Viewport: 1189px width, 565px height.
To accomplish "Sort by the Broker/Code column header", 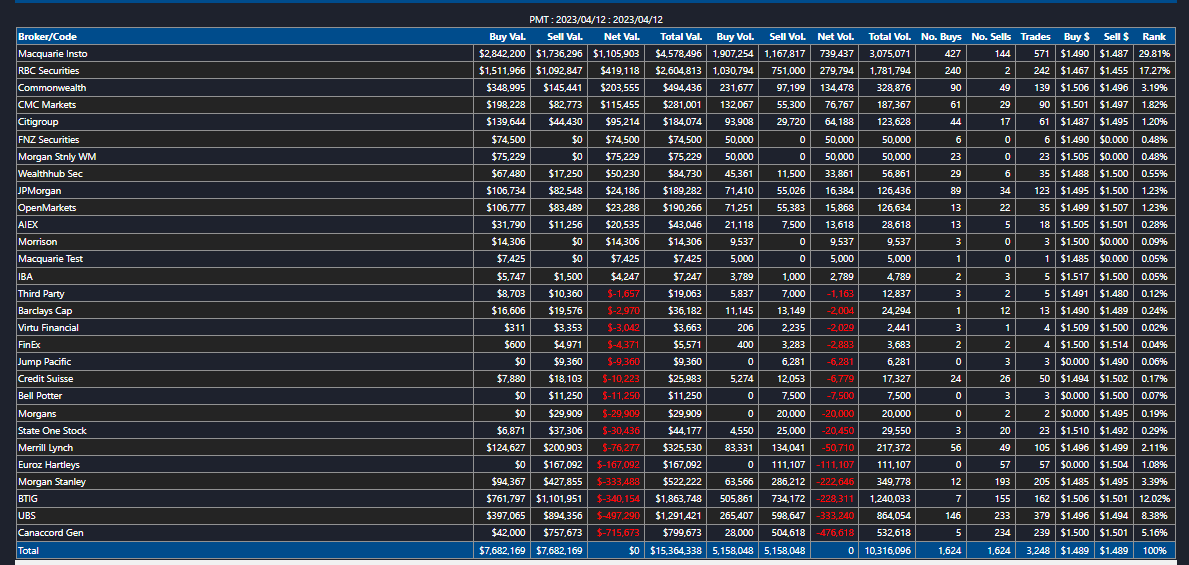I will coord(47,36).
